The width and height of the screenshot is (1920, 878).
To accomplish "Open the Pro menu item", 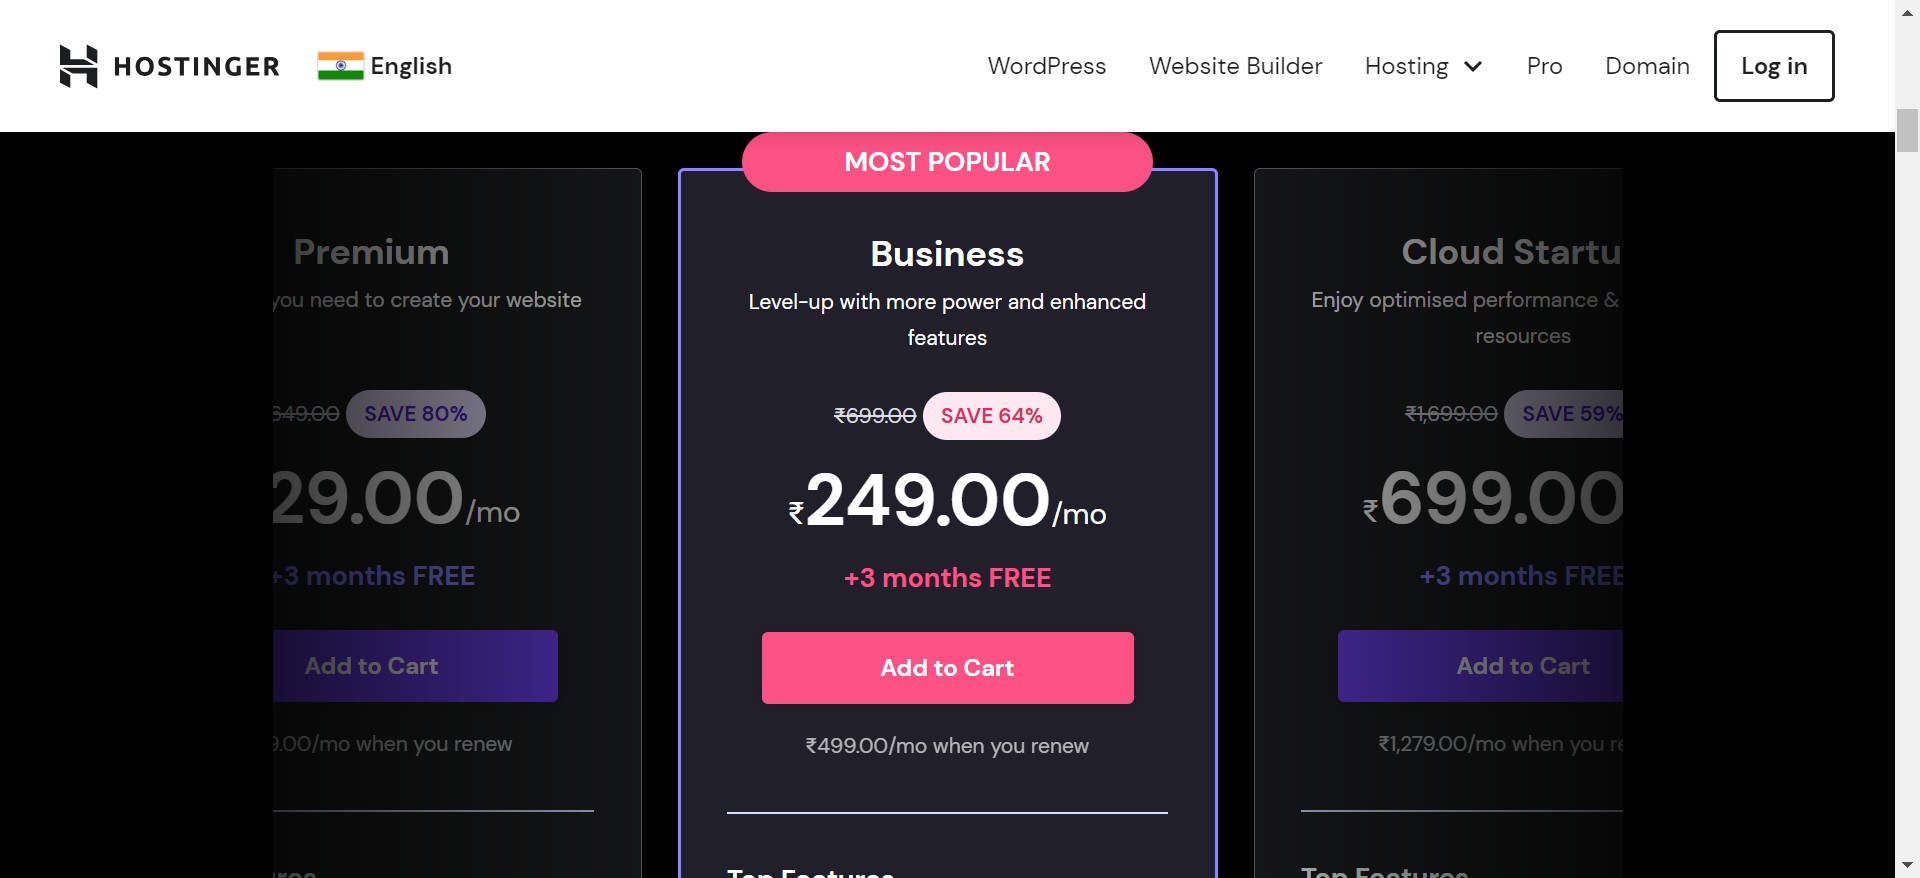I will (1544, 66).
